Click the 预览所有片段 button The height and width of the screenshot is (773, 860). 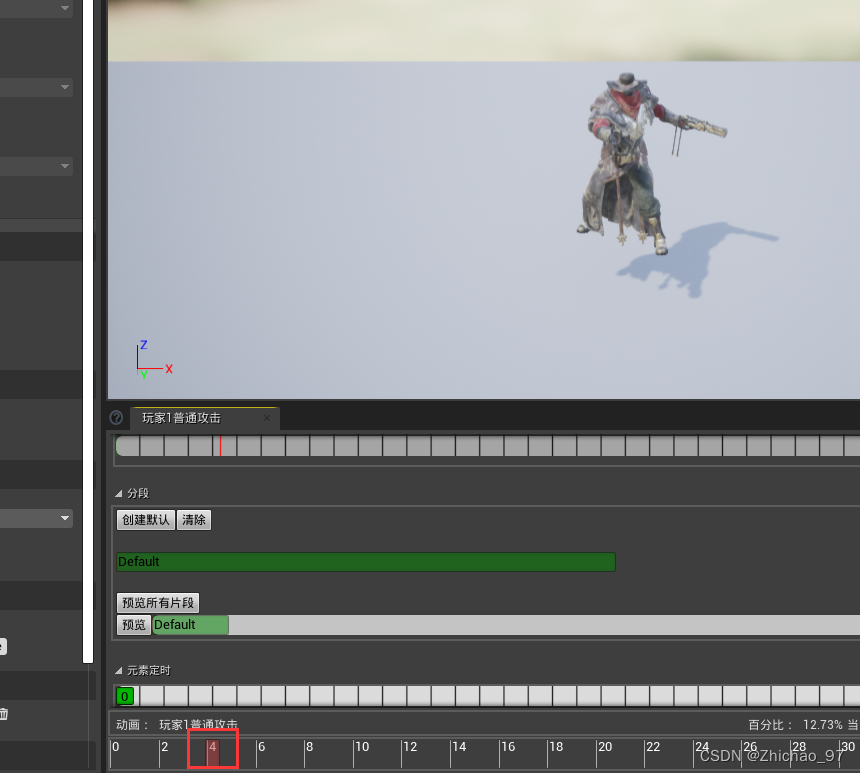tap(158, 603)
